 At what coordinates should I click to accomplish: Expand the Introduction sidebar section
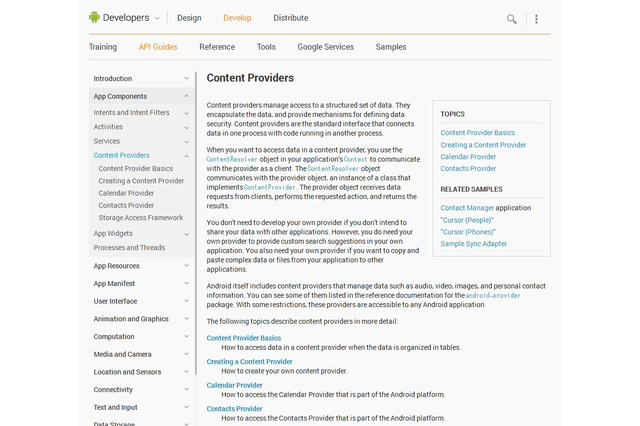coord(186,79)
